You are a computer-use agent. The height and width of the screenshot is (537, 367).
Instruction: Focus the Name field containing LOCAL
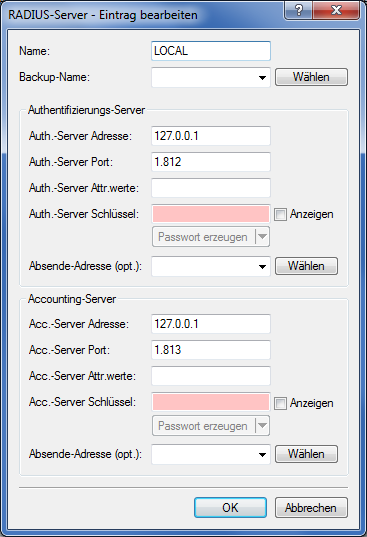point(211,51)
